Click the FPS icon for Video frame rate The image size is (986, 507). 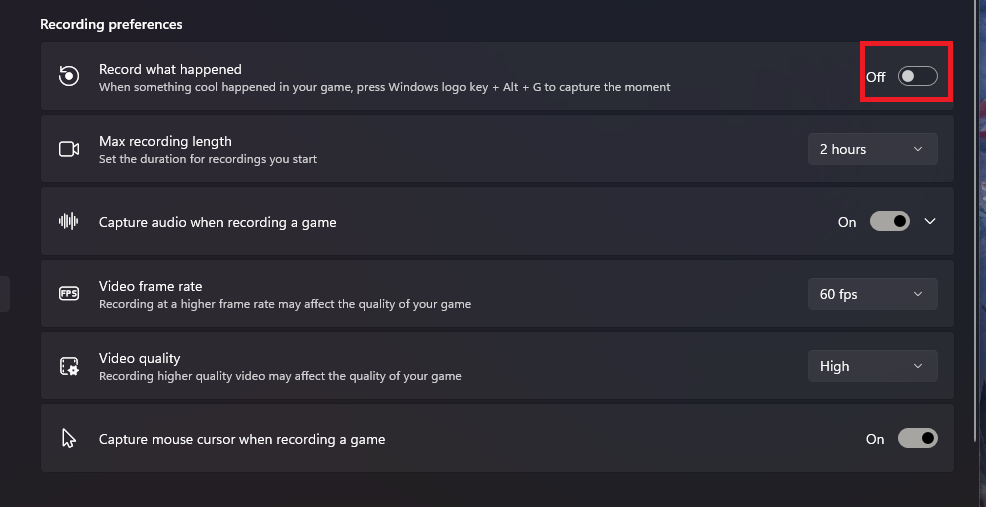69,294
